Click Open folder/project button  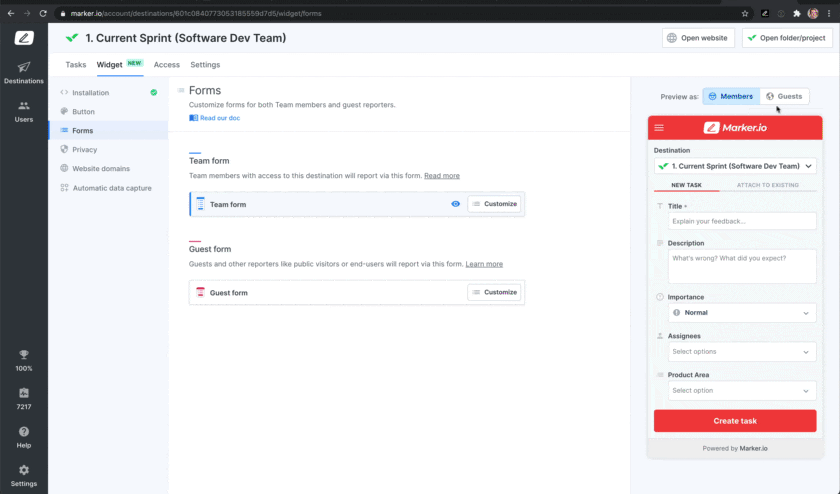pyautogui.click(x=787, y=38)
